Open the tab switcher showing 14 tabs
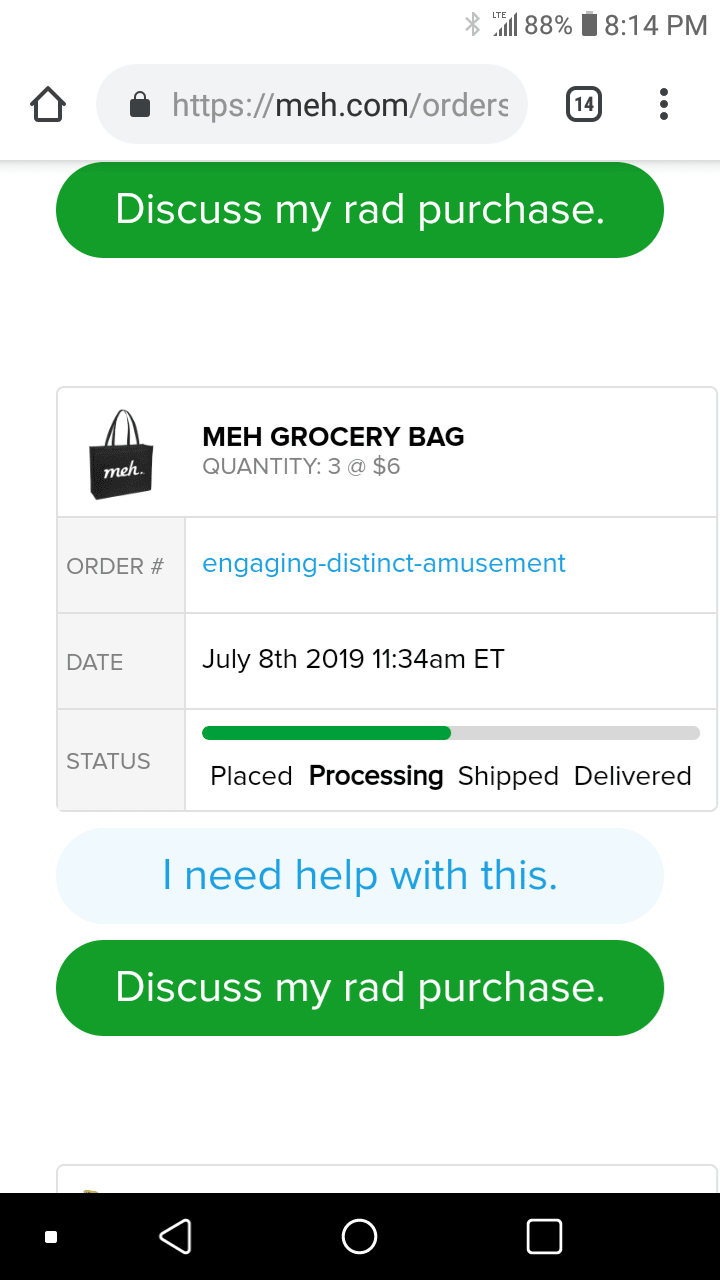 [584, 104]
